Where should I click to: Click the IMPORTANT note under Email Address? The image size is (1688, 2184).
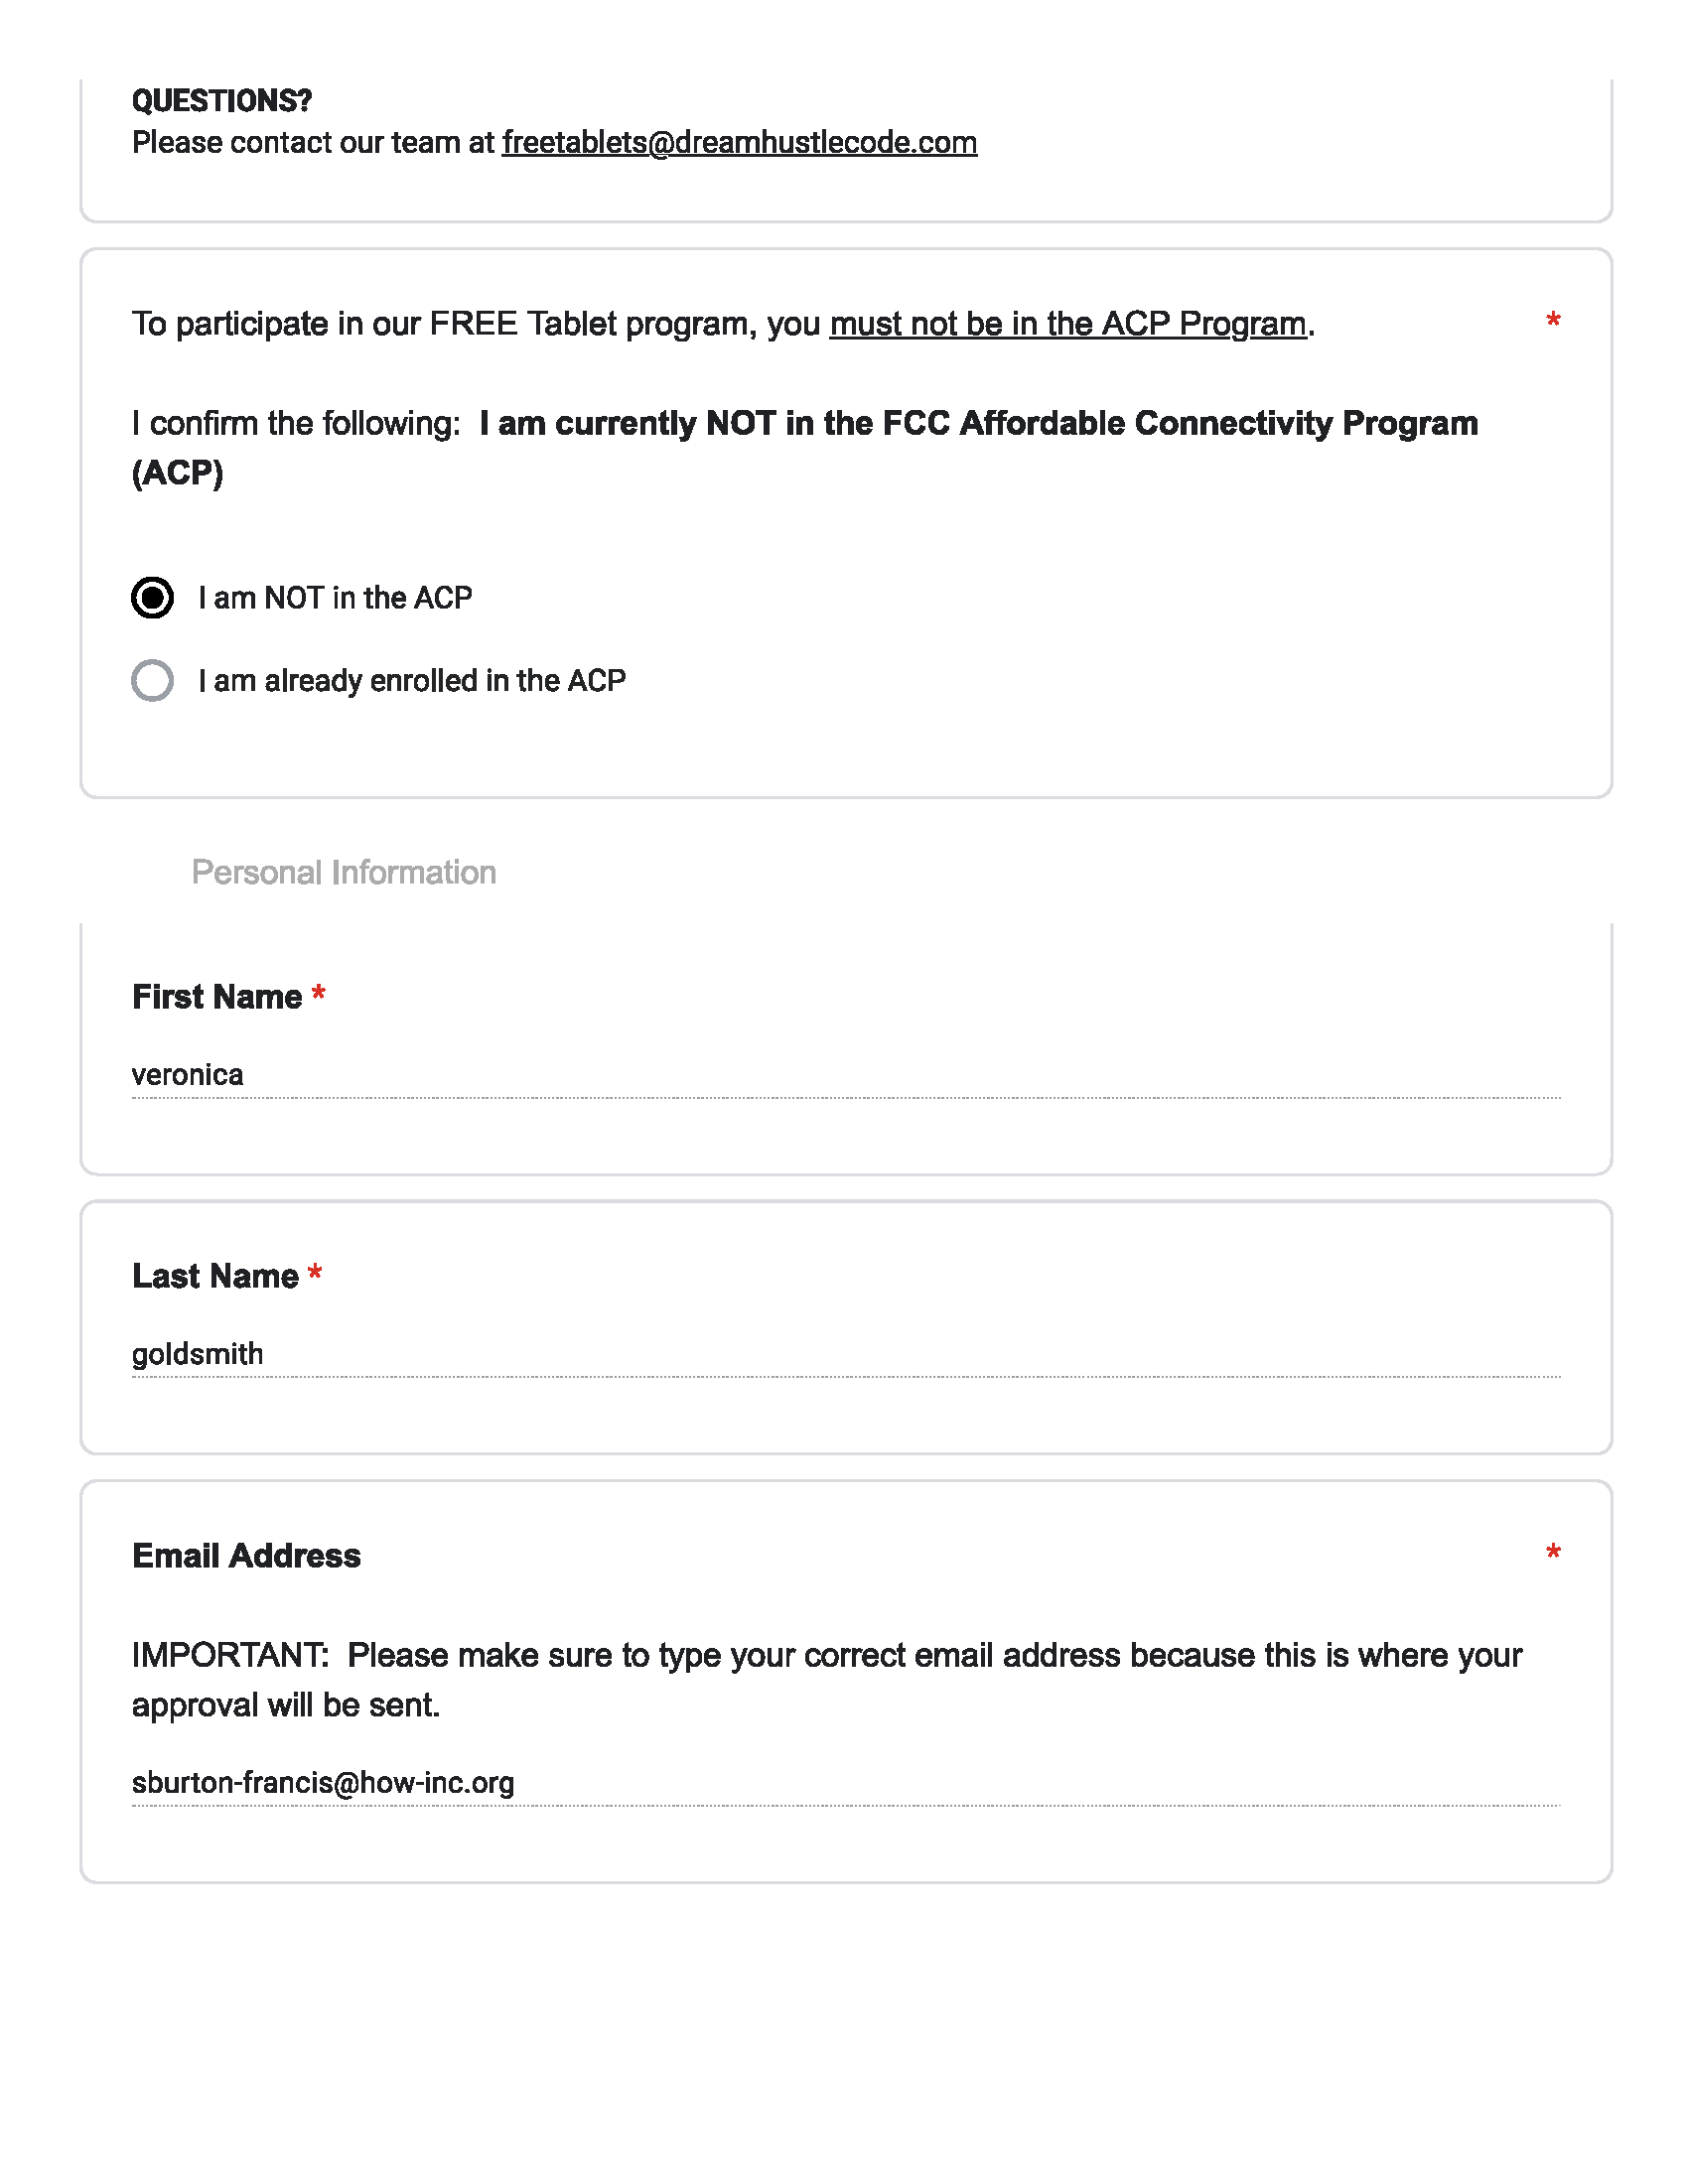[x=827, y=1680]
